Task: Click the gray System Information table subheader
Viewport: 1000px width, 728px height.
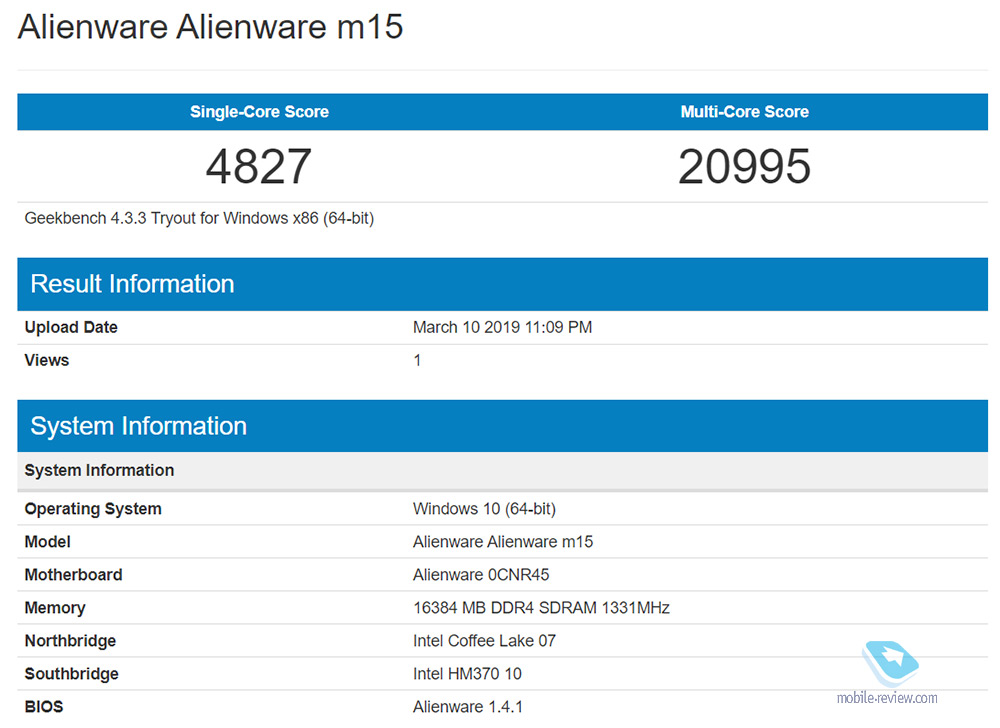Action: click(x=503, y=470)
